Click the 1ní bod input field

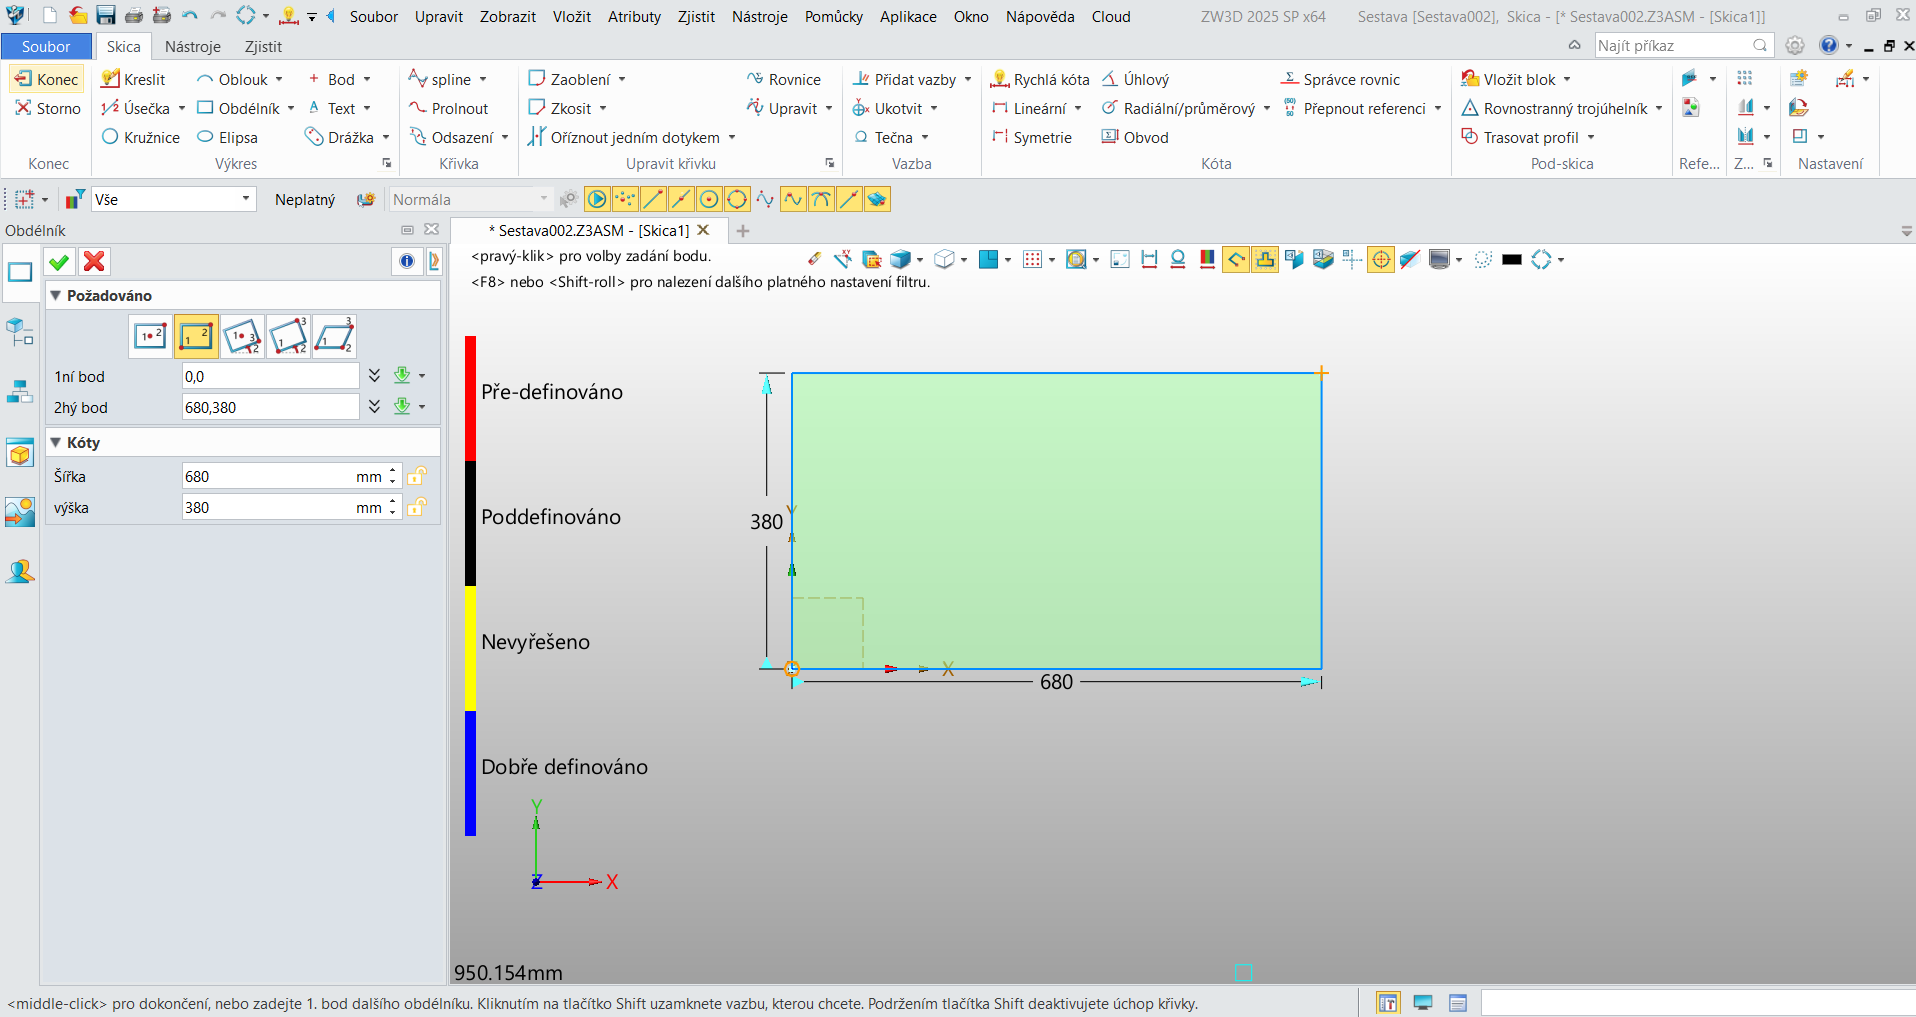[270, 376]
